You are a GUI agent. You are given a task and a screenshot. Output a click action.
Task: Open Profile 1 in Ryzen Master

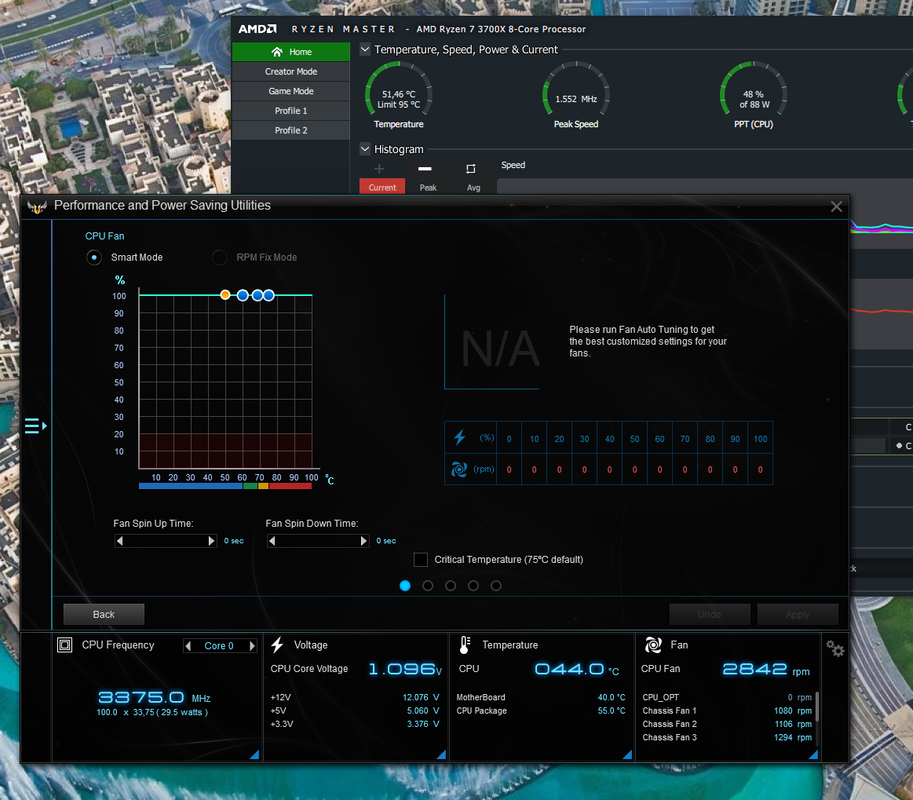291,111
